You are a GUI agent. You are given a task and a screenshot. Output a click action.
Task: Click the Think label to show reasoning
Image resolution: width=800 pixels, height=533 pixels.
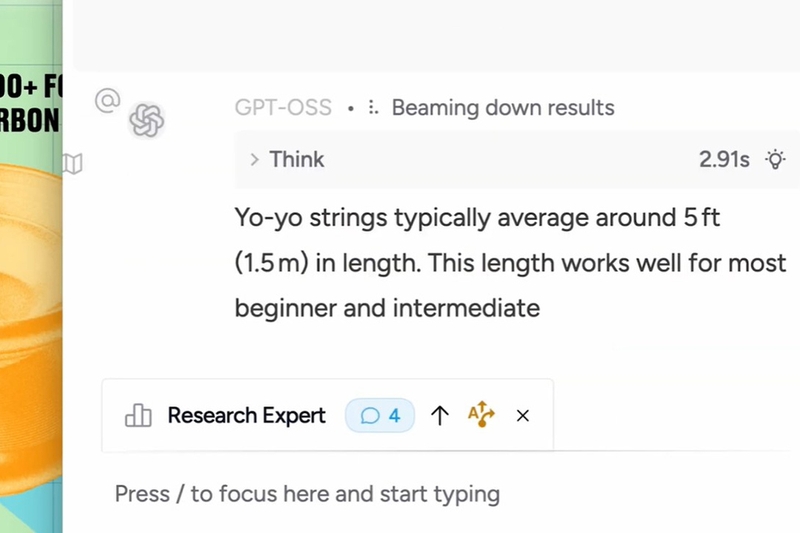coord(296,159)
